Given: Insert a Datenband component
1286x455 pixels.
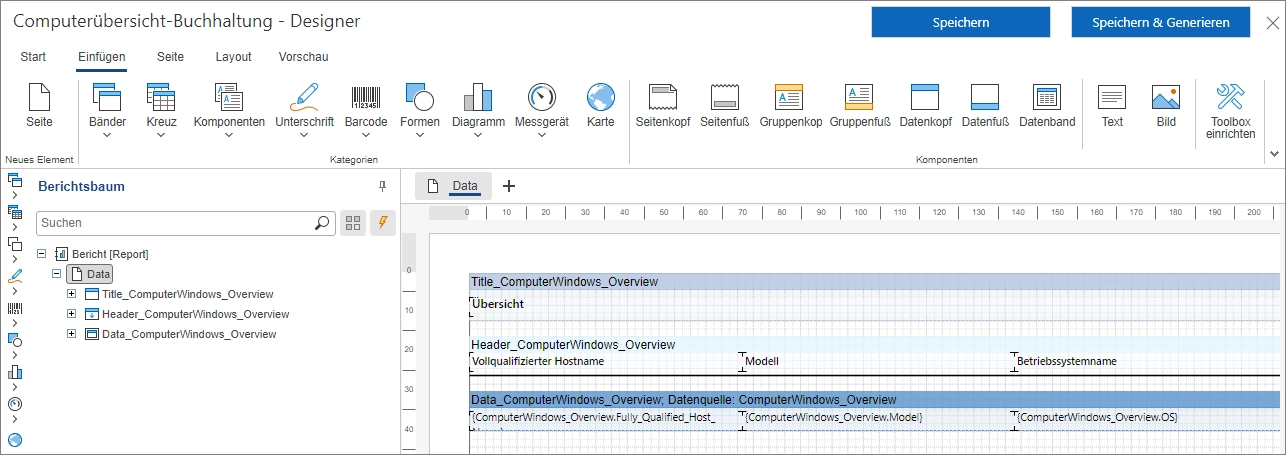Looking at the screenshot, I should tap(1047, 106).
